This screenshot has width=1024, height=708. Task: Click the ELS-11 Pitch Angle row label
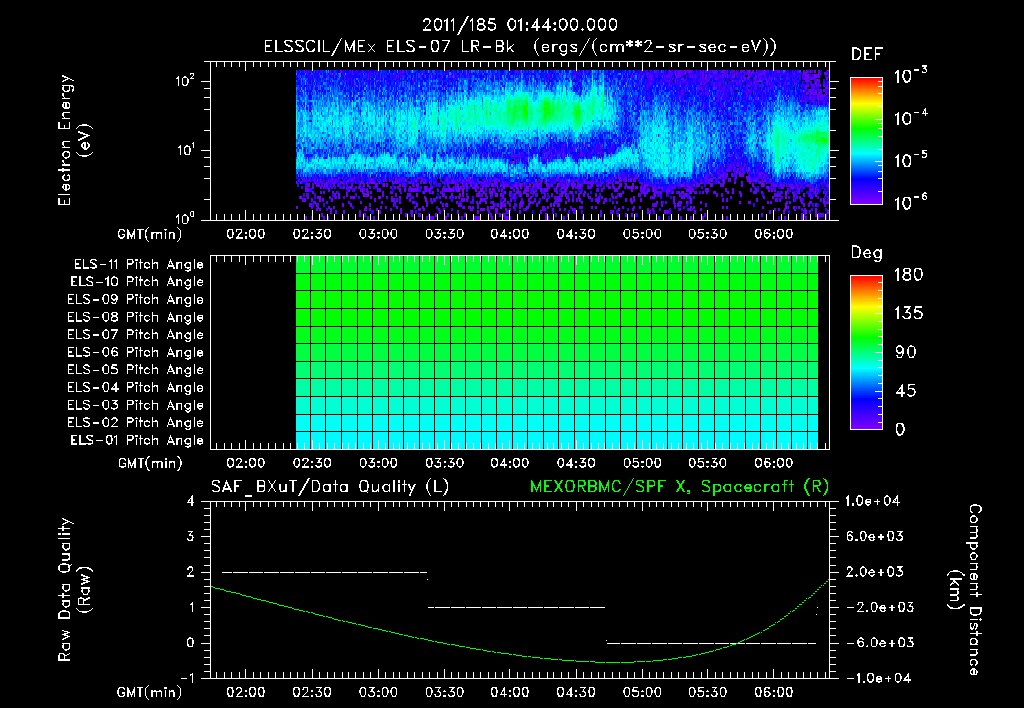138,265
